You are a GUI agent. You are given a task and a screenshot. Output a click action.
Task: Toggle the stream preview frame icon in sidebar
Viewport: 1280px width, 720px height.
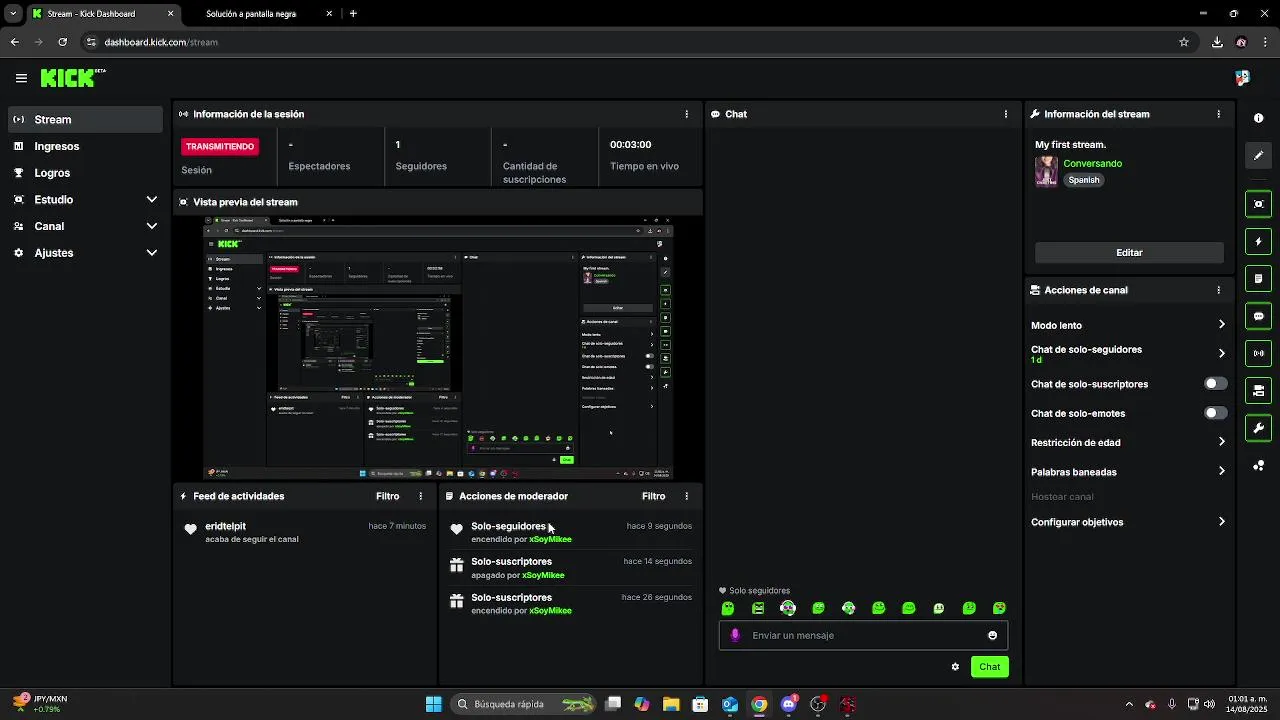point(1258,204)
